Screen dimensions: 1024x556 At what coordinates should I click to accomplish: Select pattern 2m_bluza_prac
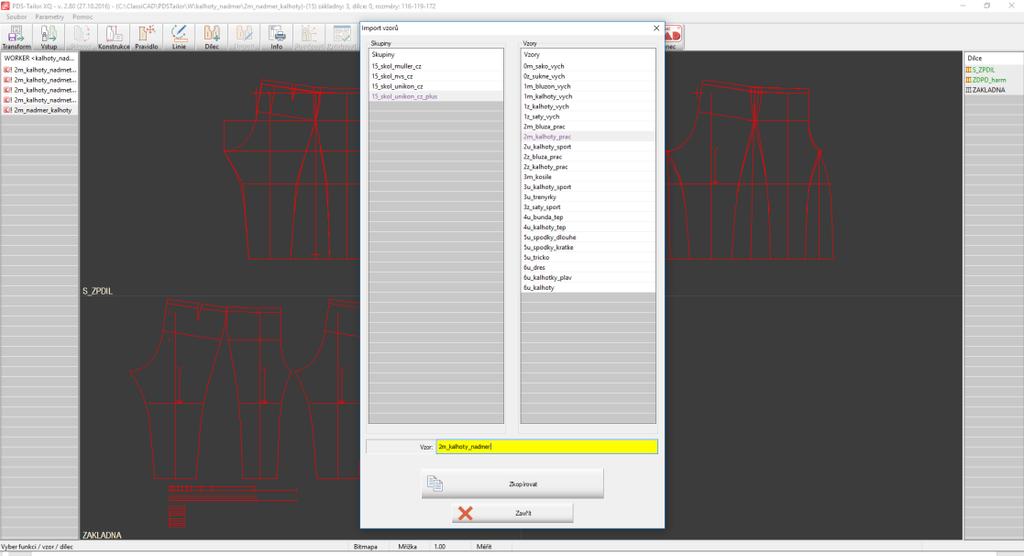(x=588, y=127)
